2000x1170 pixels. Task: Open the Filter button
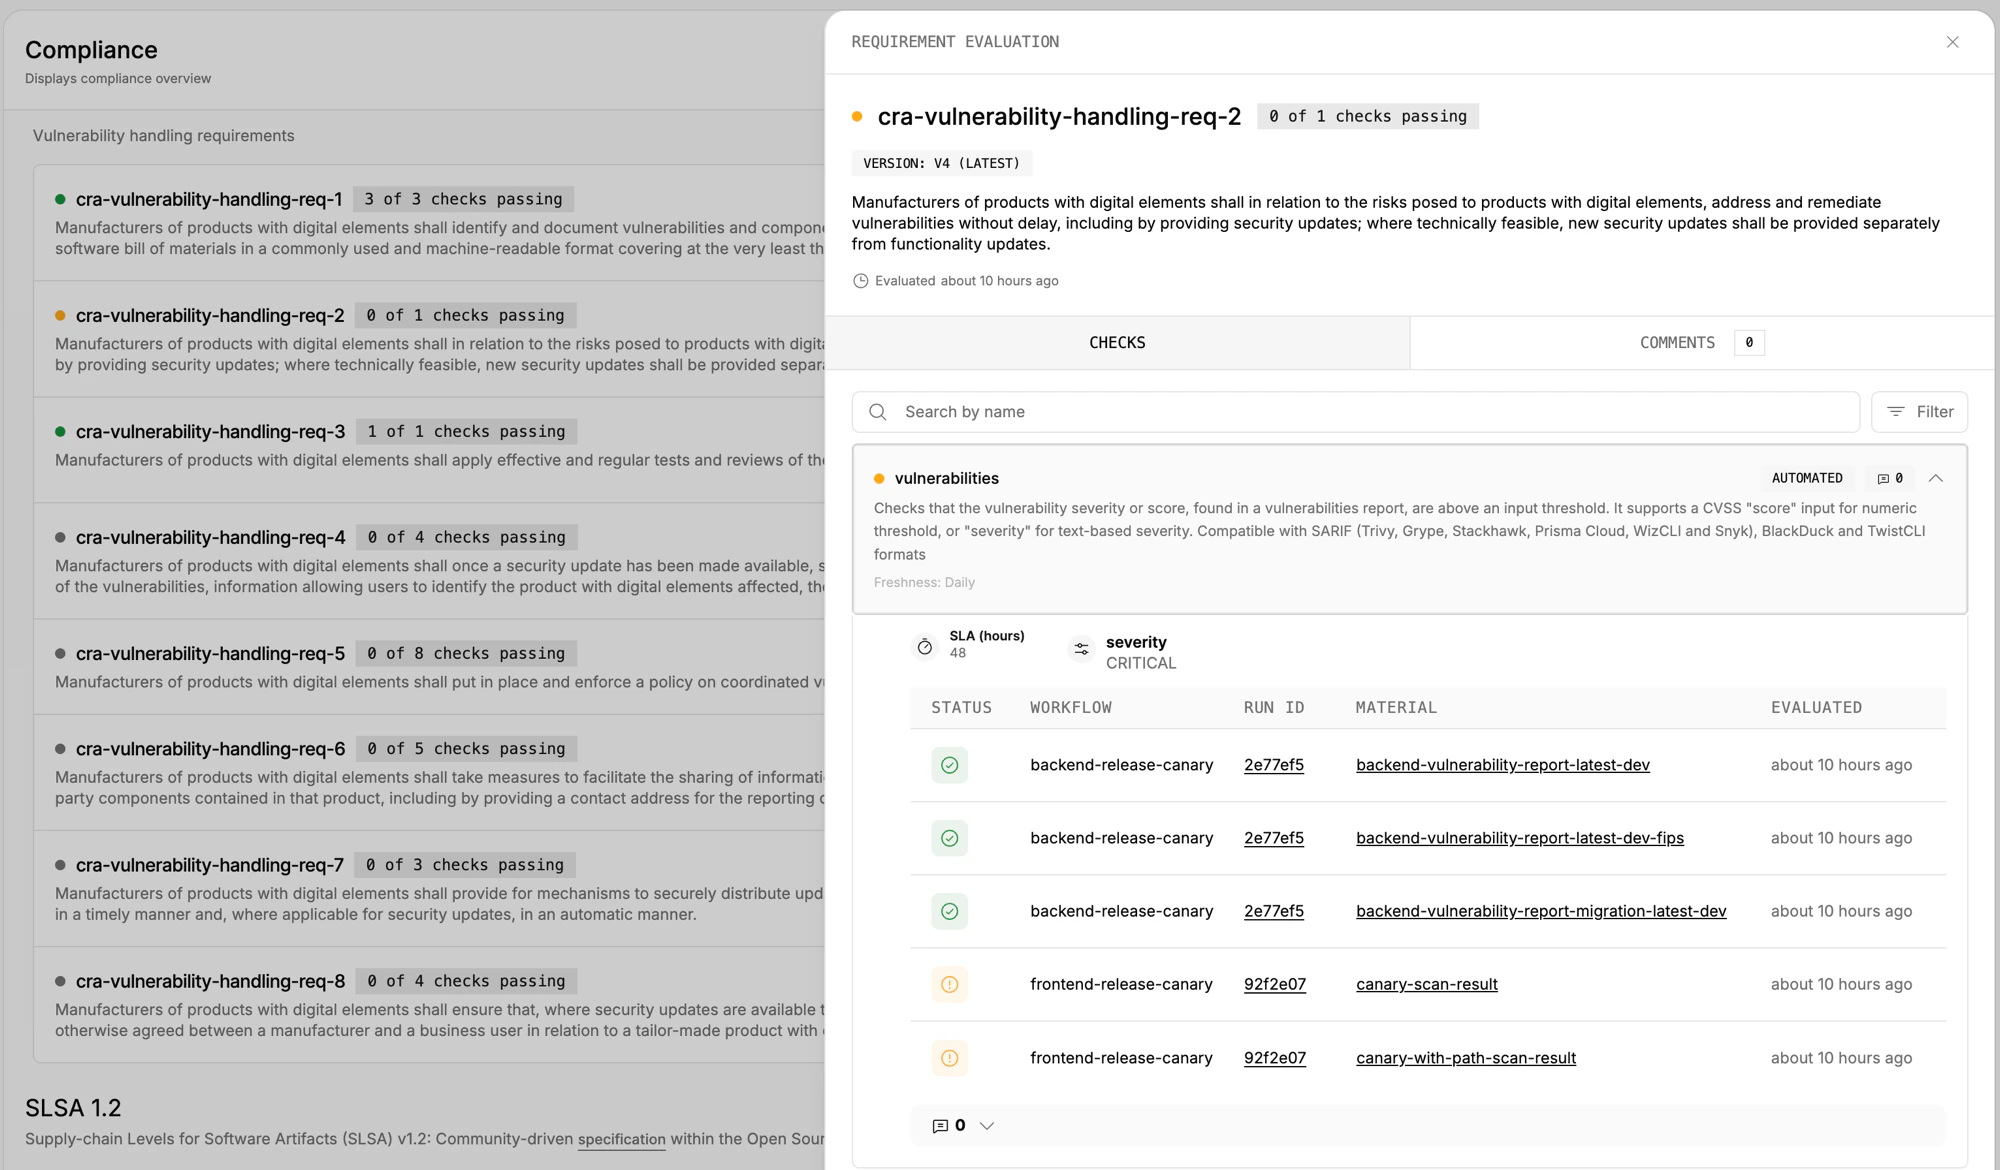(1919, 412)
